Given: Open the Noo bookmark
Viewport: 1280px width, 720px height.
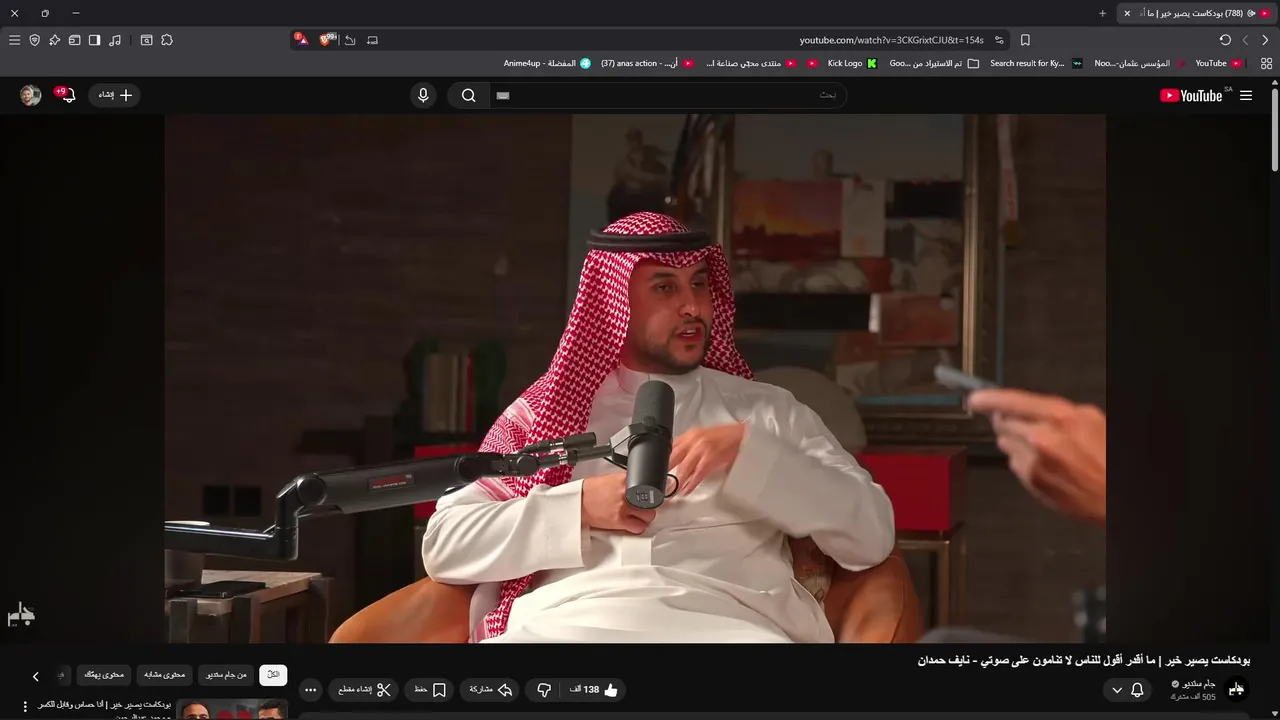Looking at the screenshot, I should coord(1140,63).
